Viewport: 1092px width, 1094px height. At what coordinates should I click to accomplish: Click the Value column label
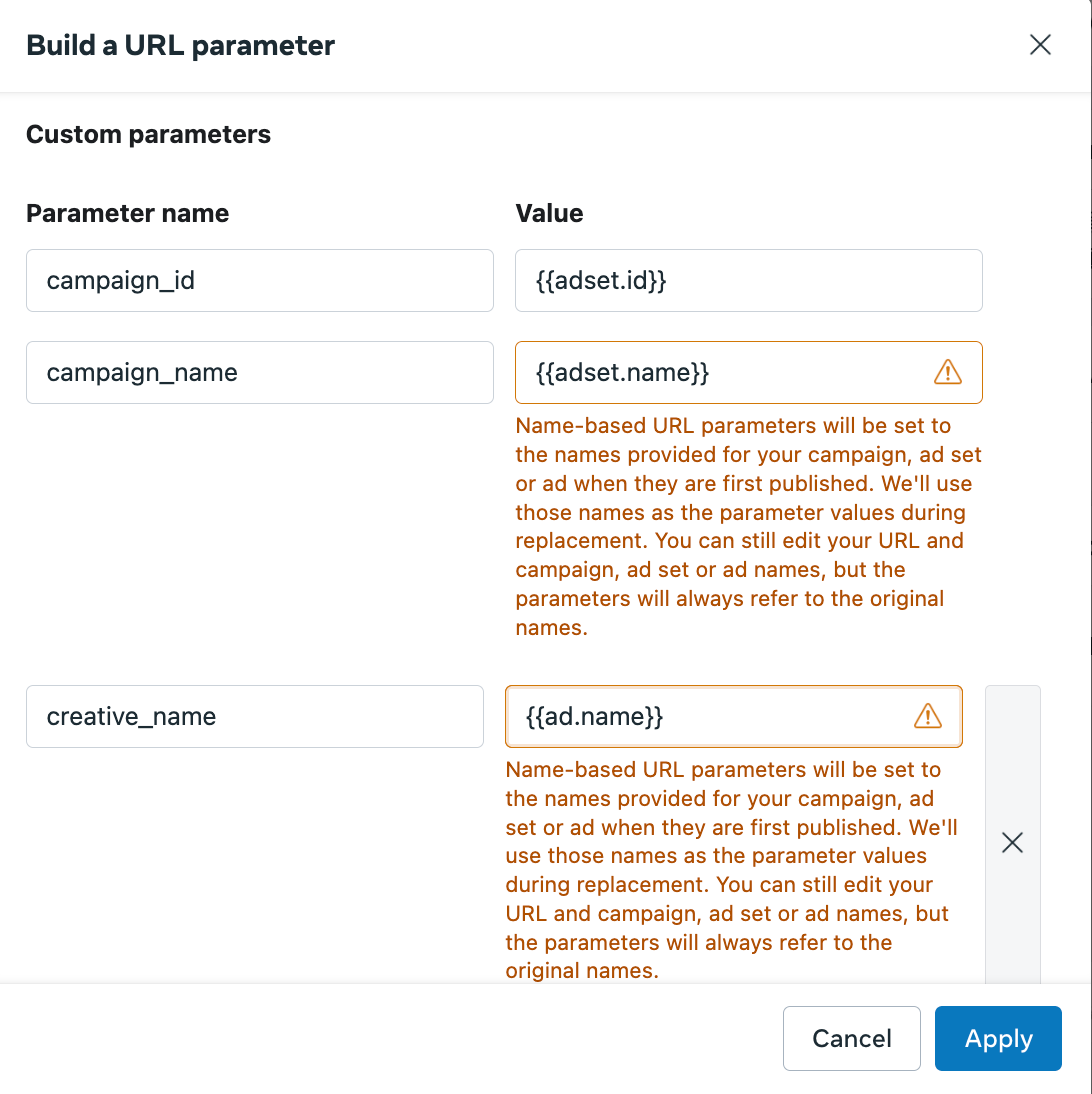(x=549, y=213)
